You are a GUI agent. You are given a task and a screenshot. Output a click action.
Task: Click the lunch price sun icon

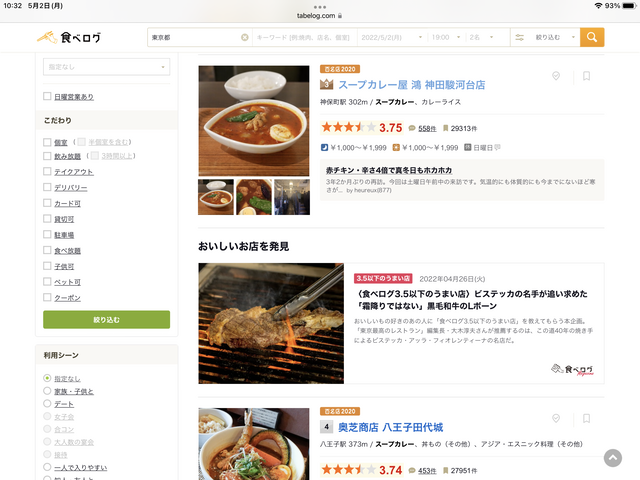[x=396, y=148]
